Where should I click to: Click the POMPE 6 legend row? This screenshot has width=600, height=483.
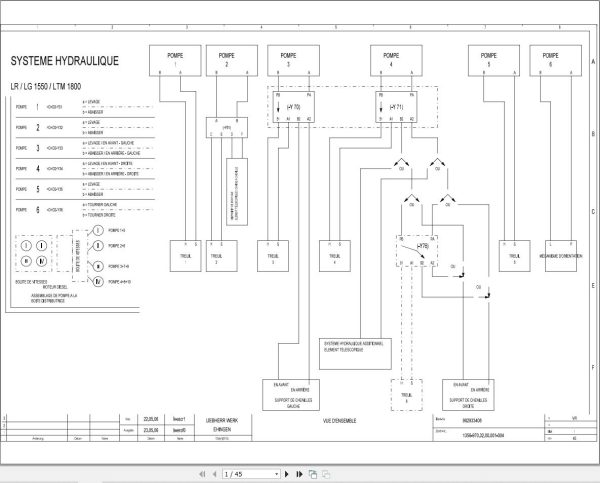[85, 210]
